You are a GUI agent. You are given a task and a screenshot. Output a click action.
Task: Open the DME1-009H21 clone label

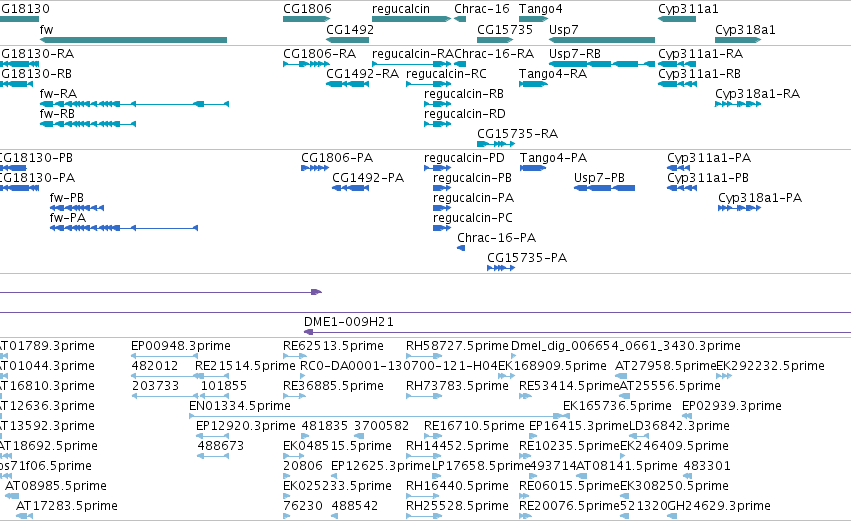point(349,322)
